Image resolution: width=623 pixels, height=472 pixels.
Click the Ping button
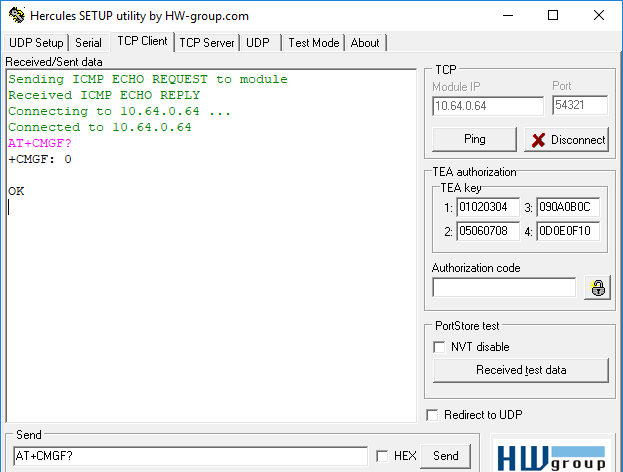(474, 139)
